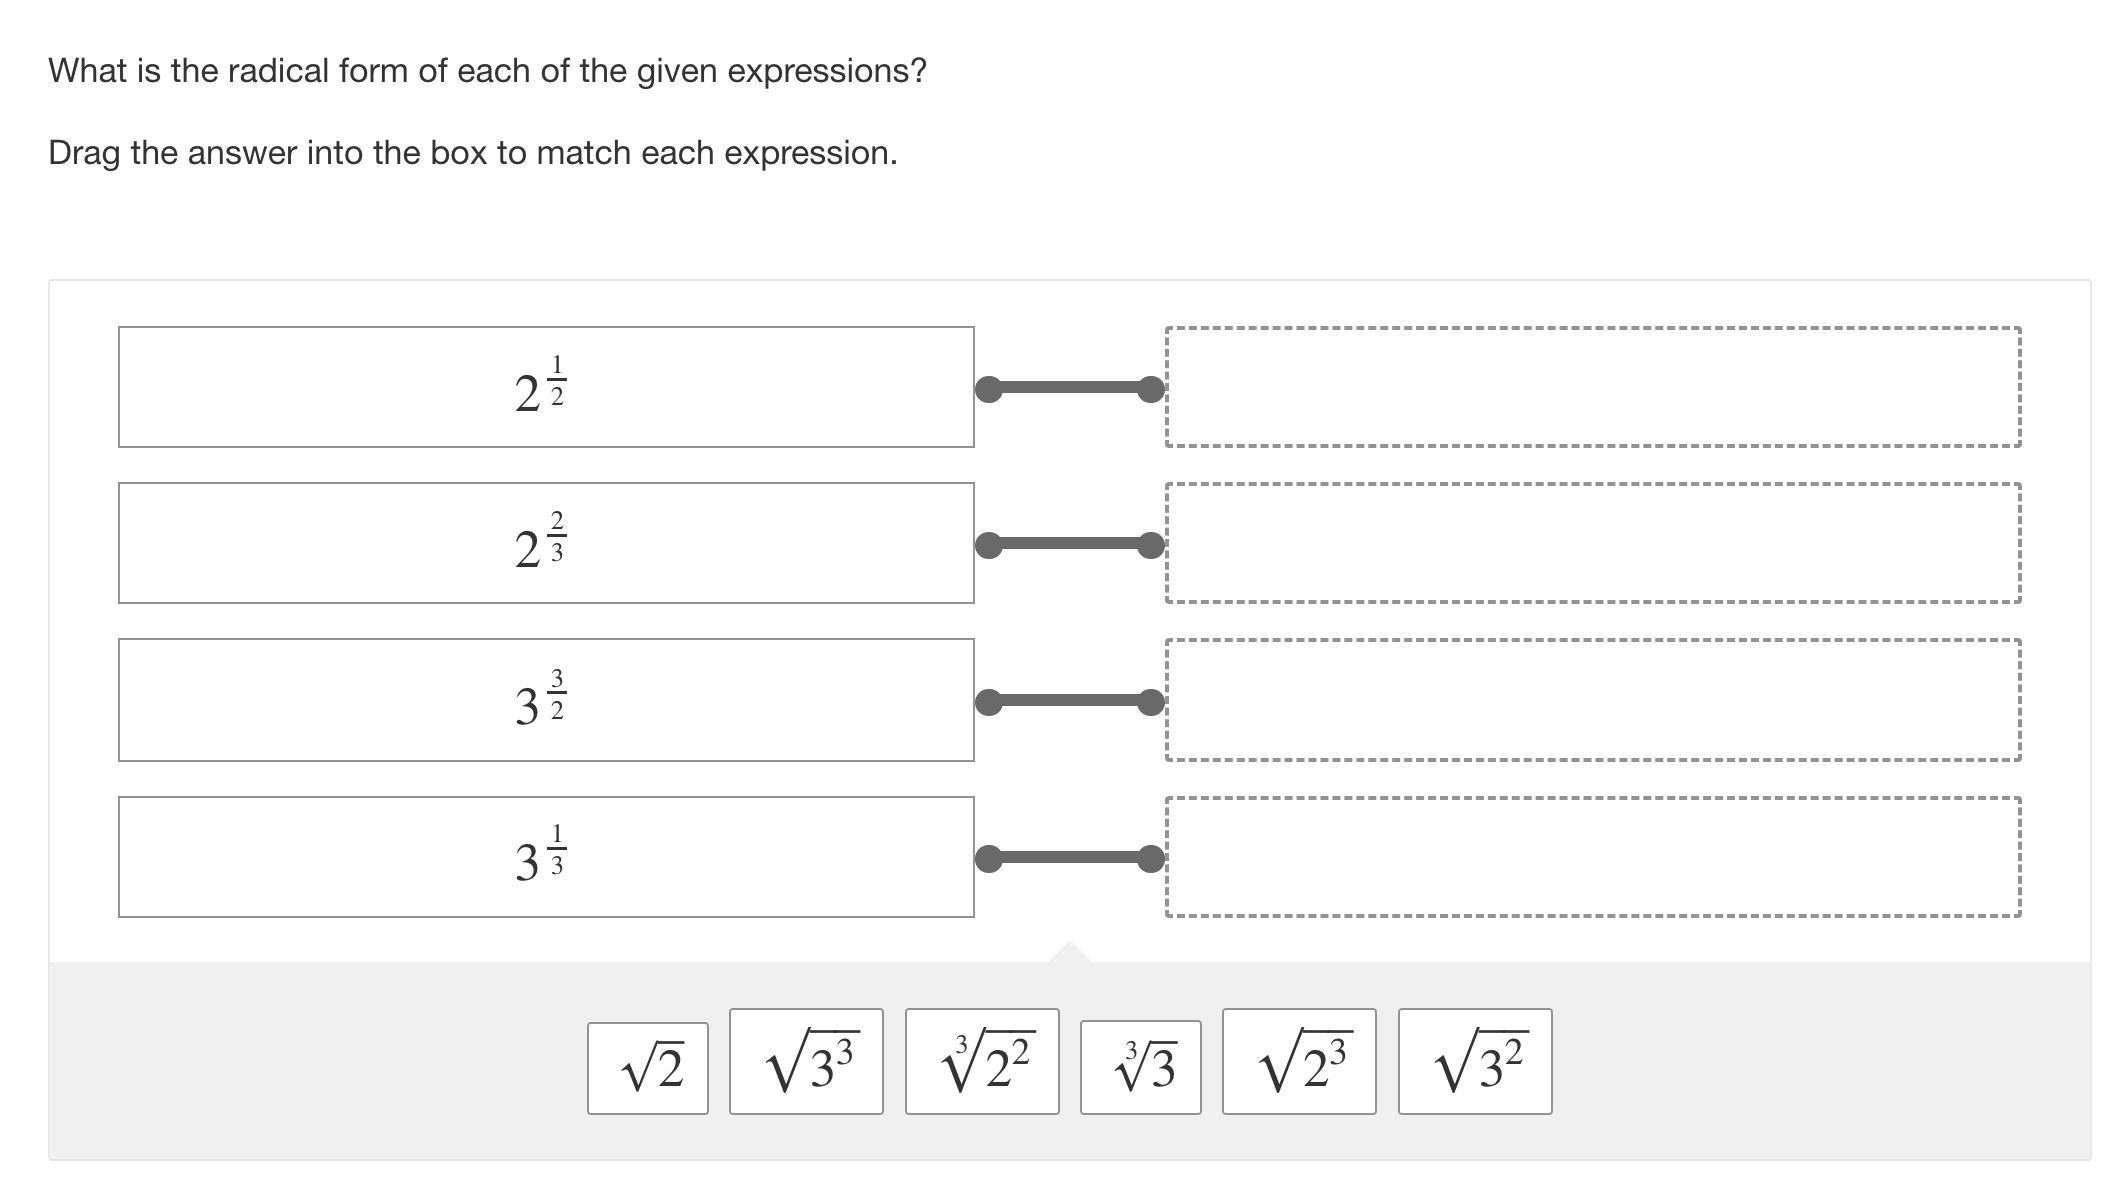The height and width of the screenshot is (1190, 2128).
Task: Select the 2 to the two-thirds expression box
Action: click(x=546, y=543)
